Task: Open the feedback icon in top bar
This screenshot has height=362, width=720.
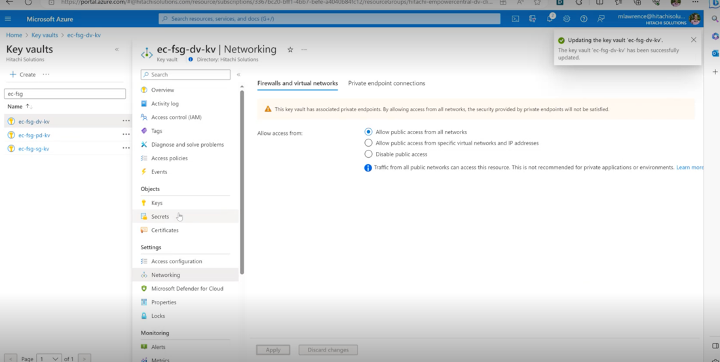Action: (x=601, y=19)
